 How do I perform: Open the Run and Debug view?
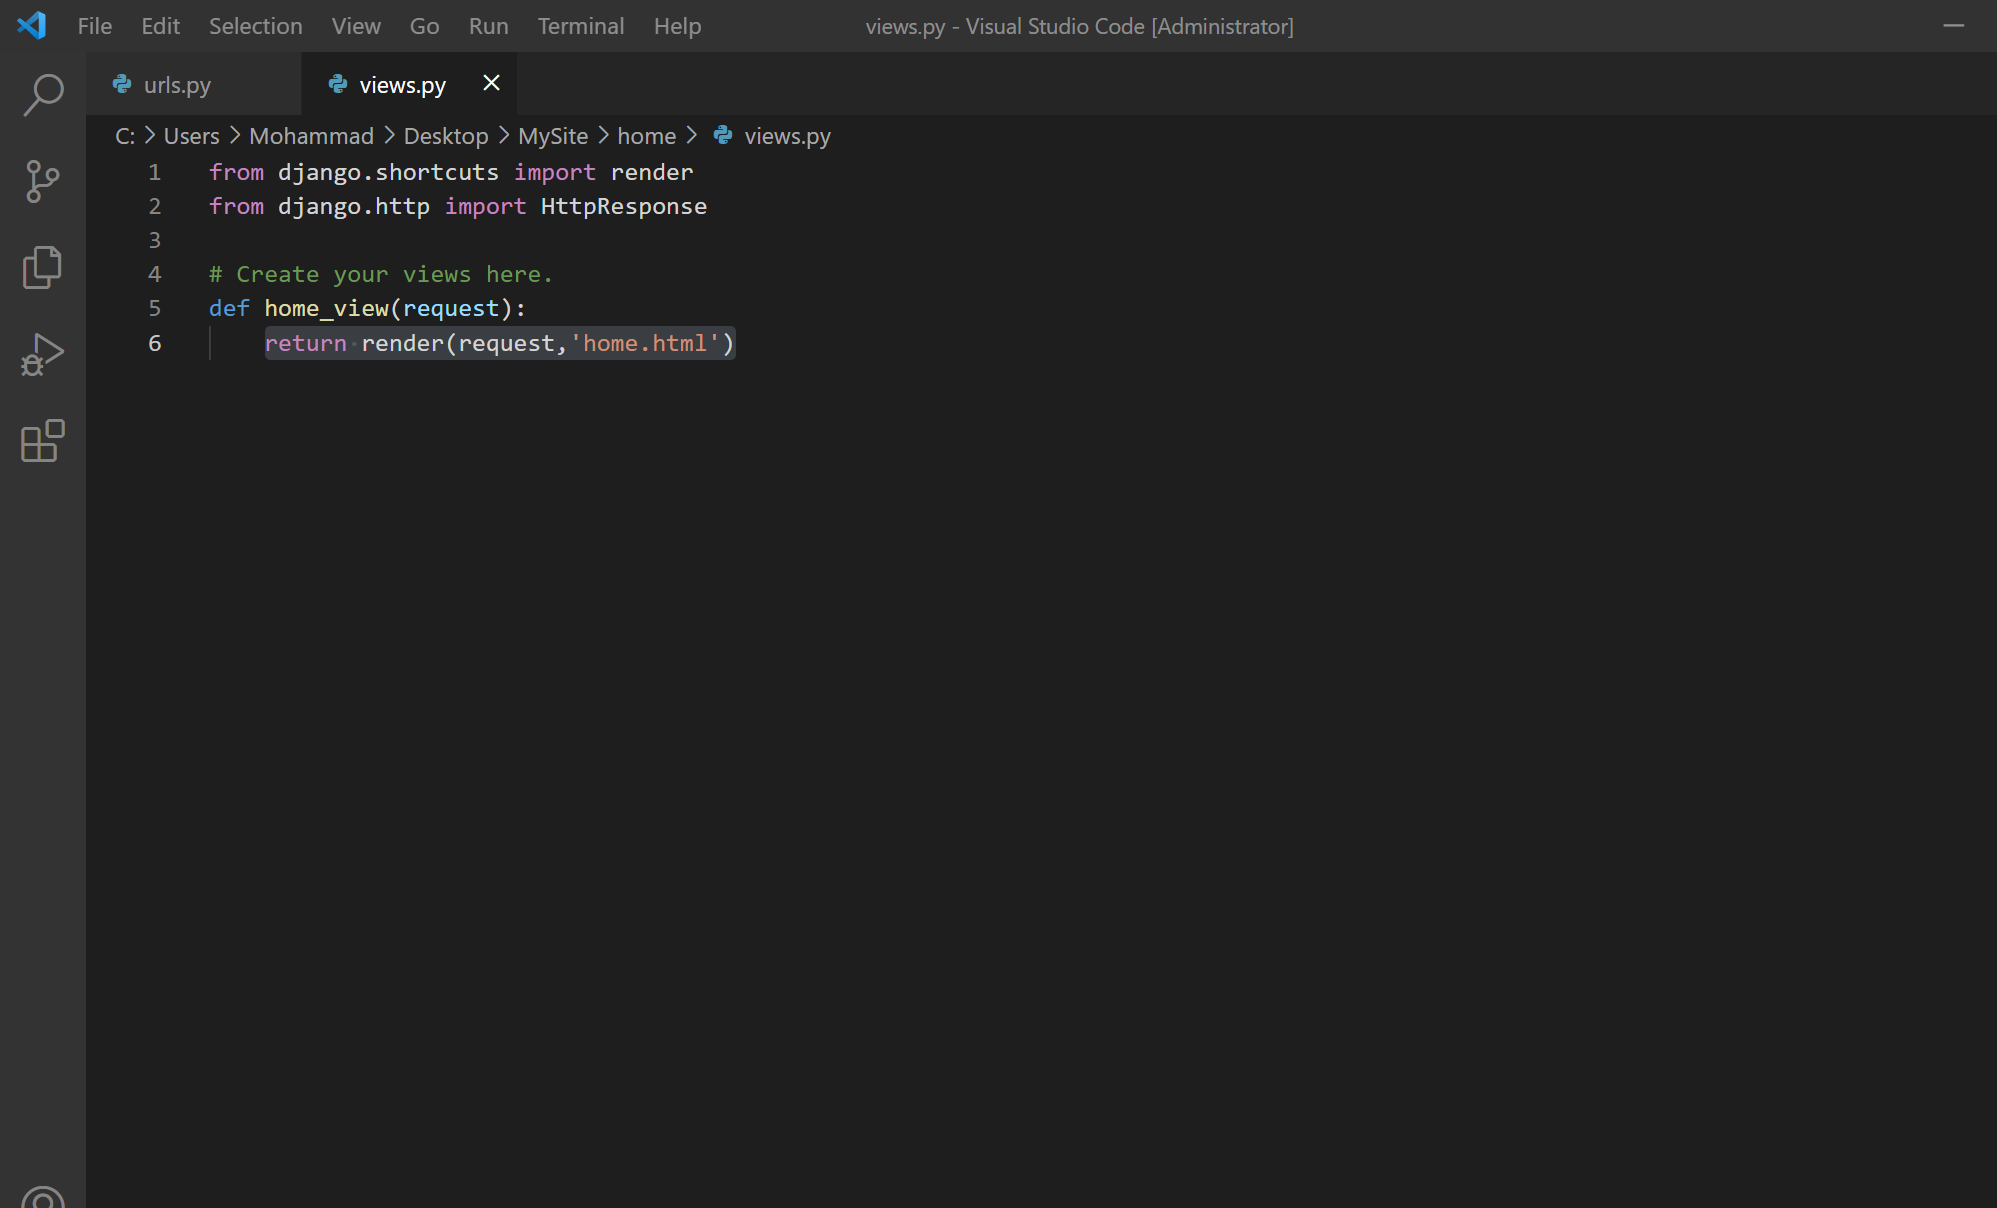[43, 355]
